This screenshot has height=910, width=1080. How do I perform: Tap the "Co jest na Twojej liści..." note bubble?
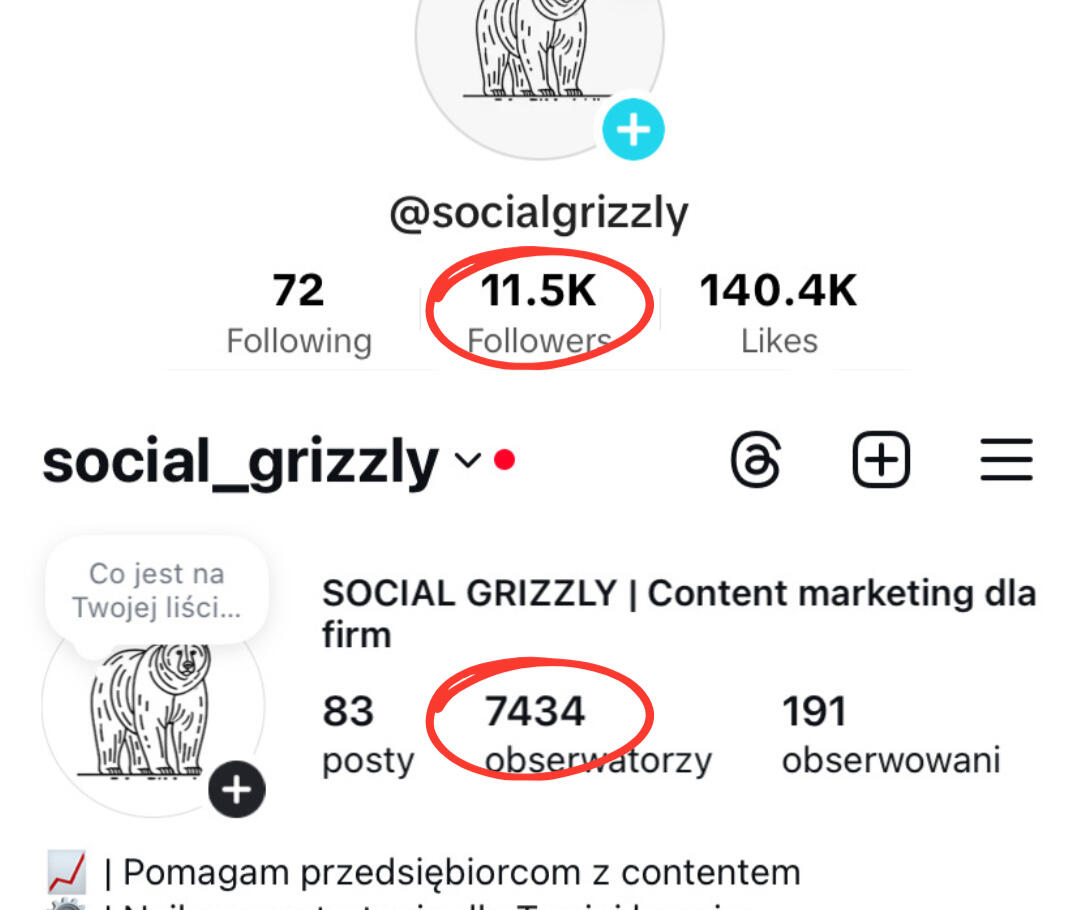click(156, 590)
